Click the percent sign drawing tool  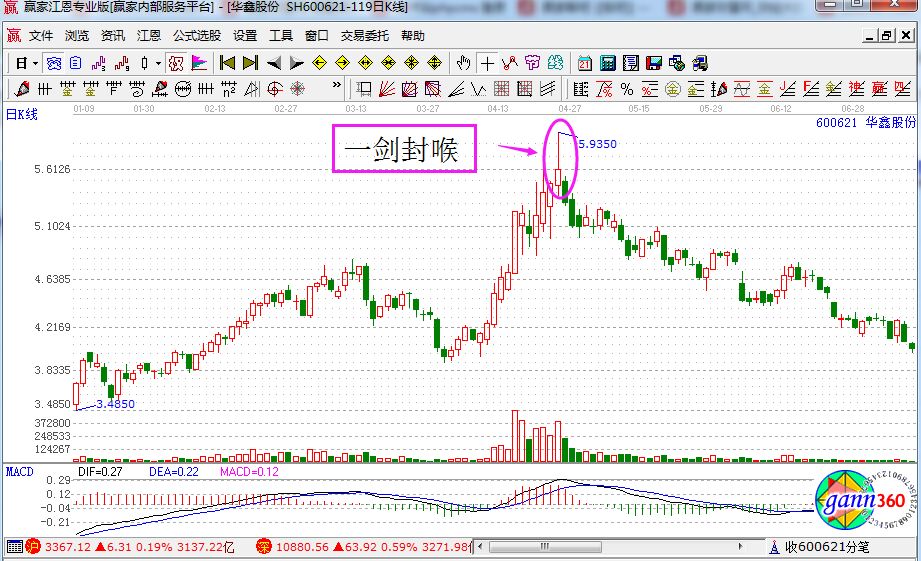coord(627,88)
